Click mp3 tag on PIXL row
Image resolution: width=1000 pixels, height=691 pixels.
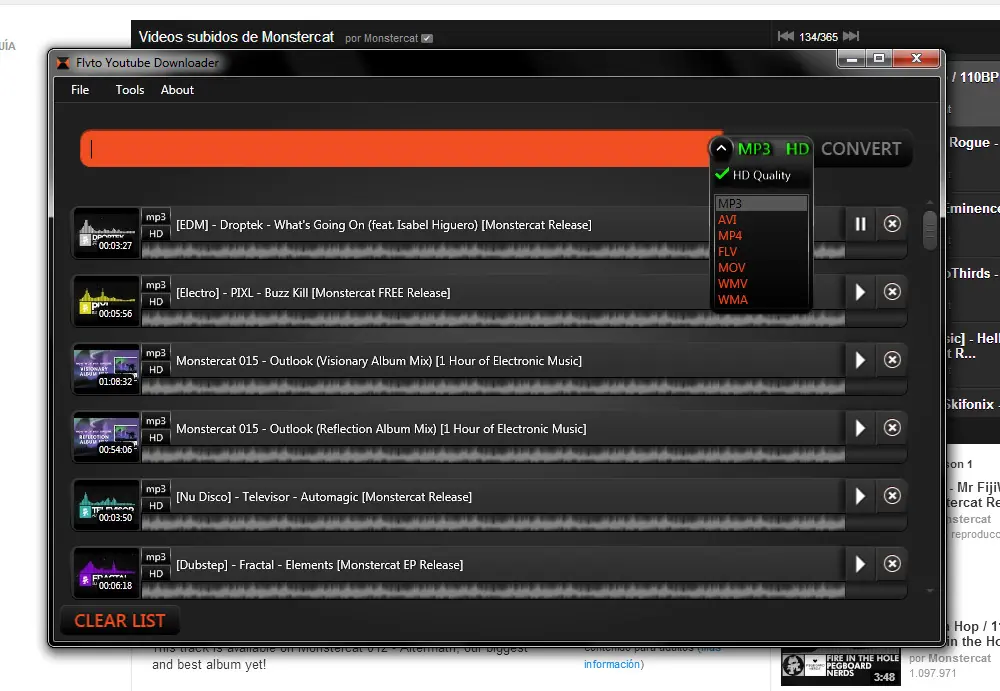click(x=156, y=285)
